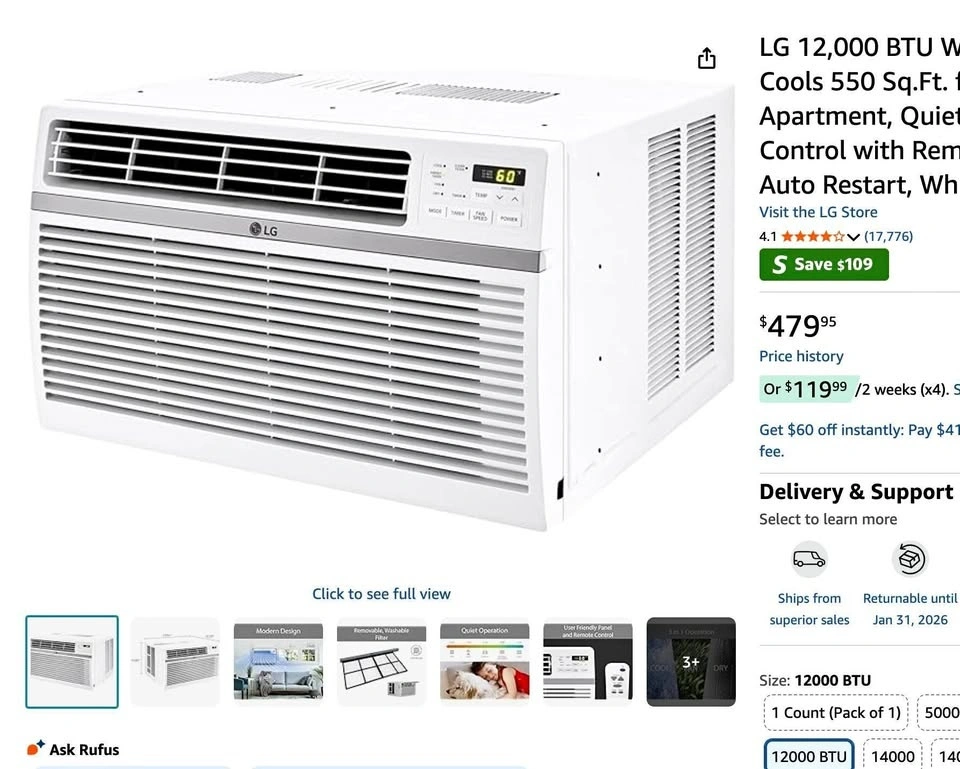The width and height of the screenshot is (960, 769).
Task: Open the 17,776 reviews count link
Action: pos(888,236)
